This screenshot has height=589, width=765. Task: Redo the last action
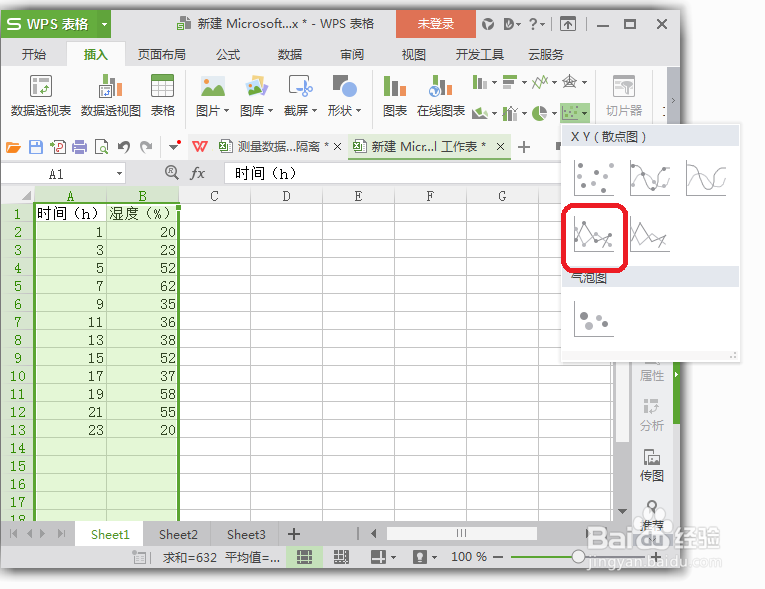[146, 147]
